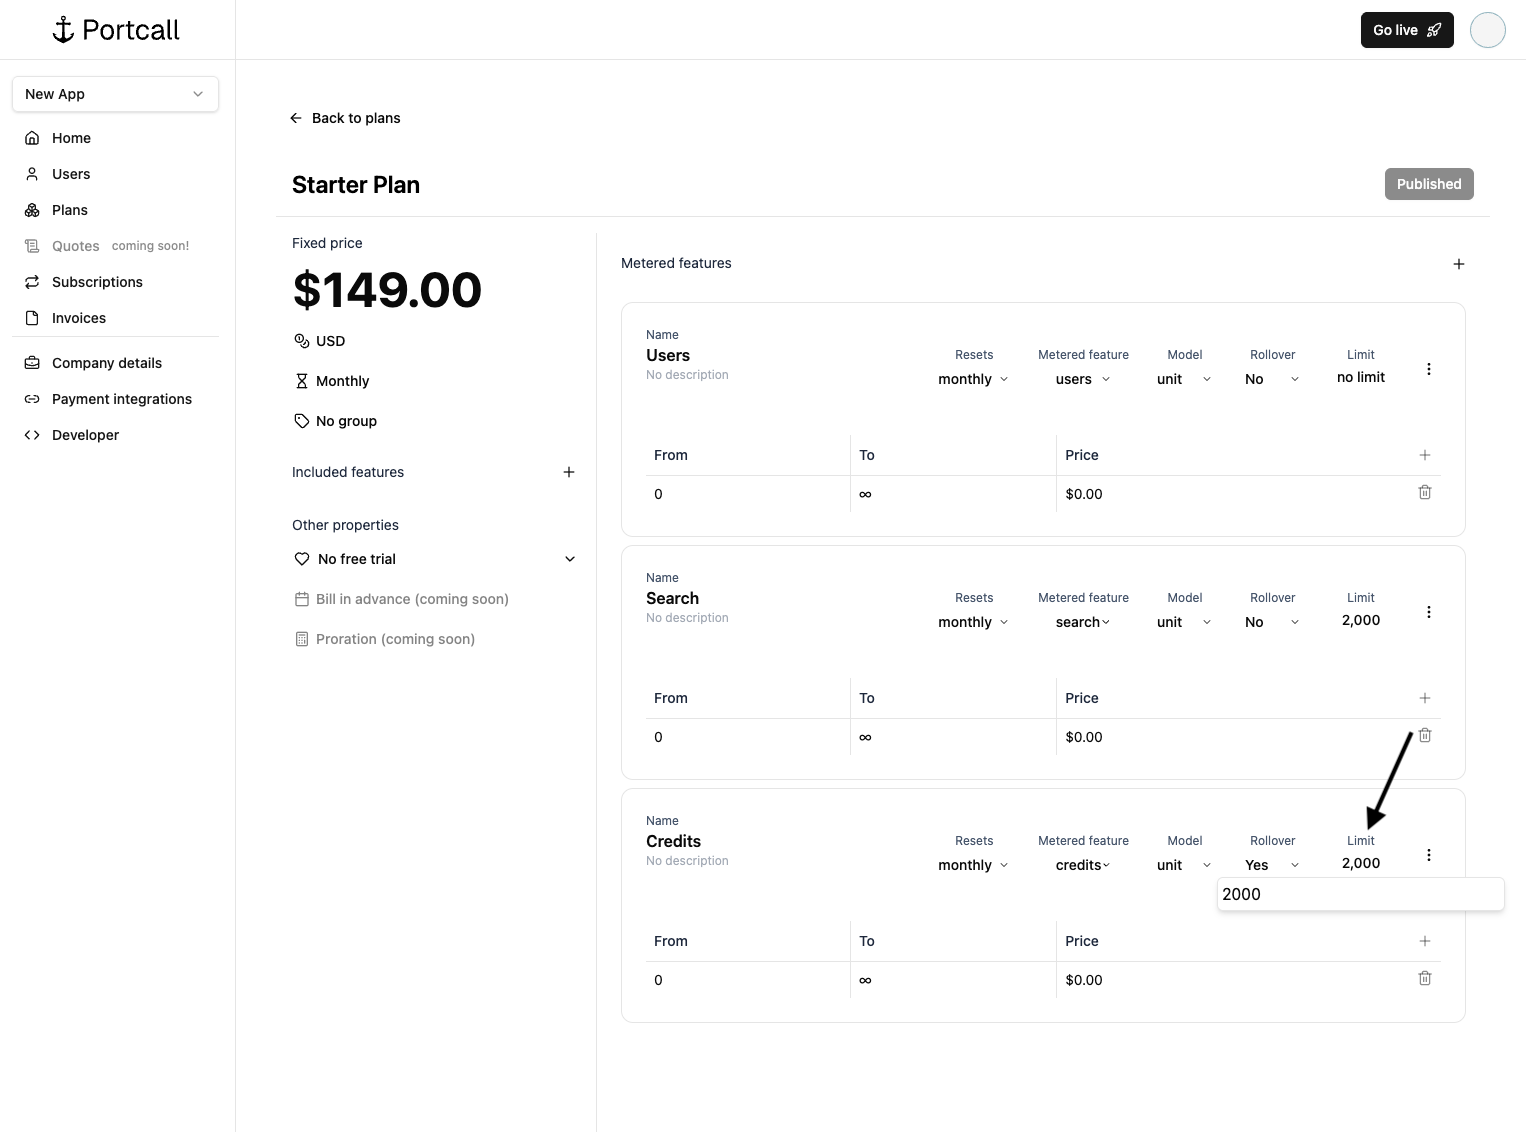Open the Users feature three-dot menu
1526x1132 pixels.
(1428, 369)
